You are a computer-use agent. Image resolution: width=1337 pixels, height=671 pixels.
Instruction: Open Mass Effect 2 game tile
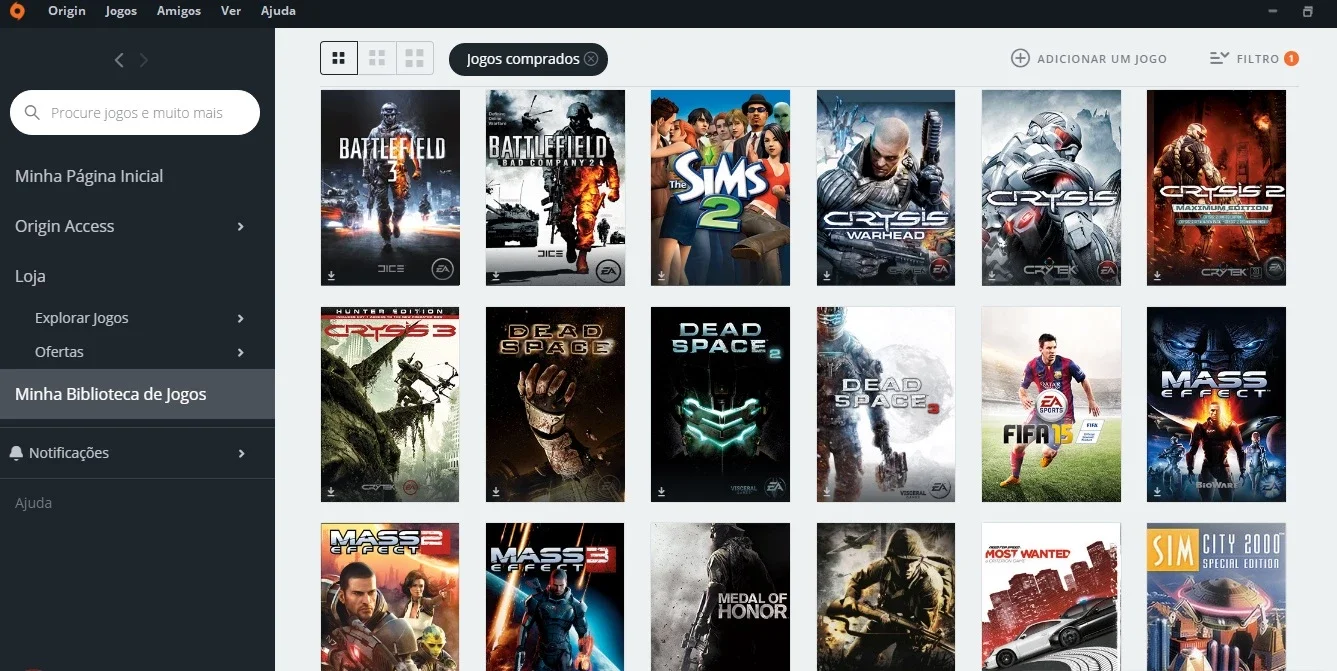coord(390,597)
